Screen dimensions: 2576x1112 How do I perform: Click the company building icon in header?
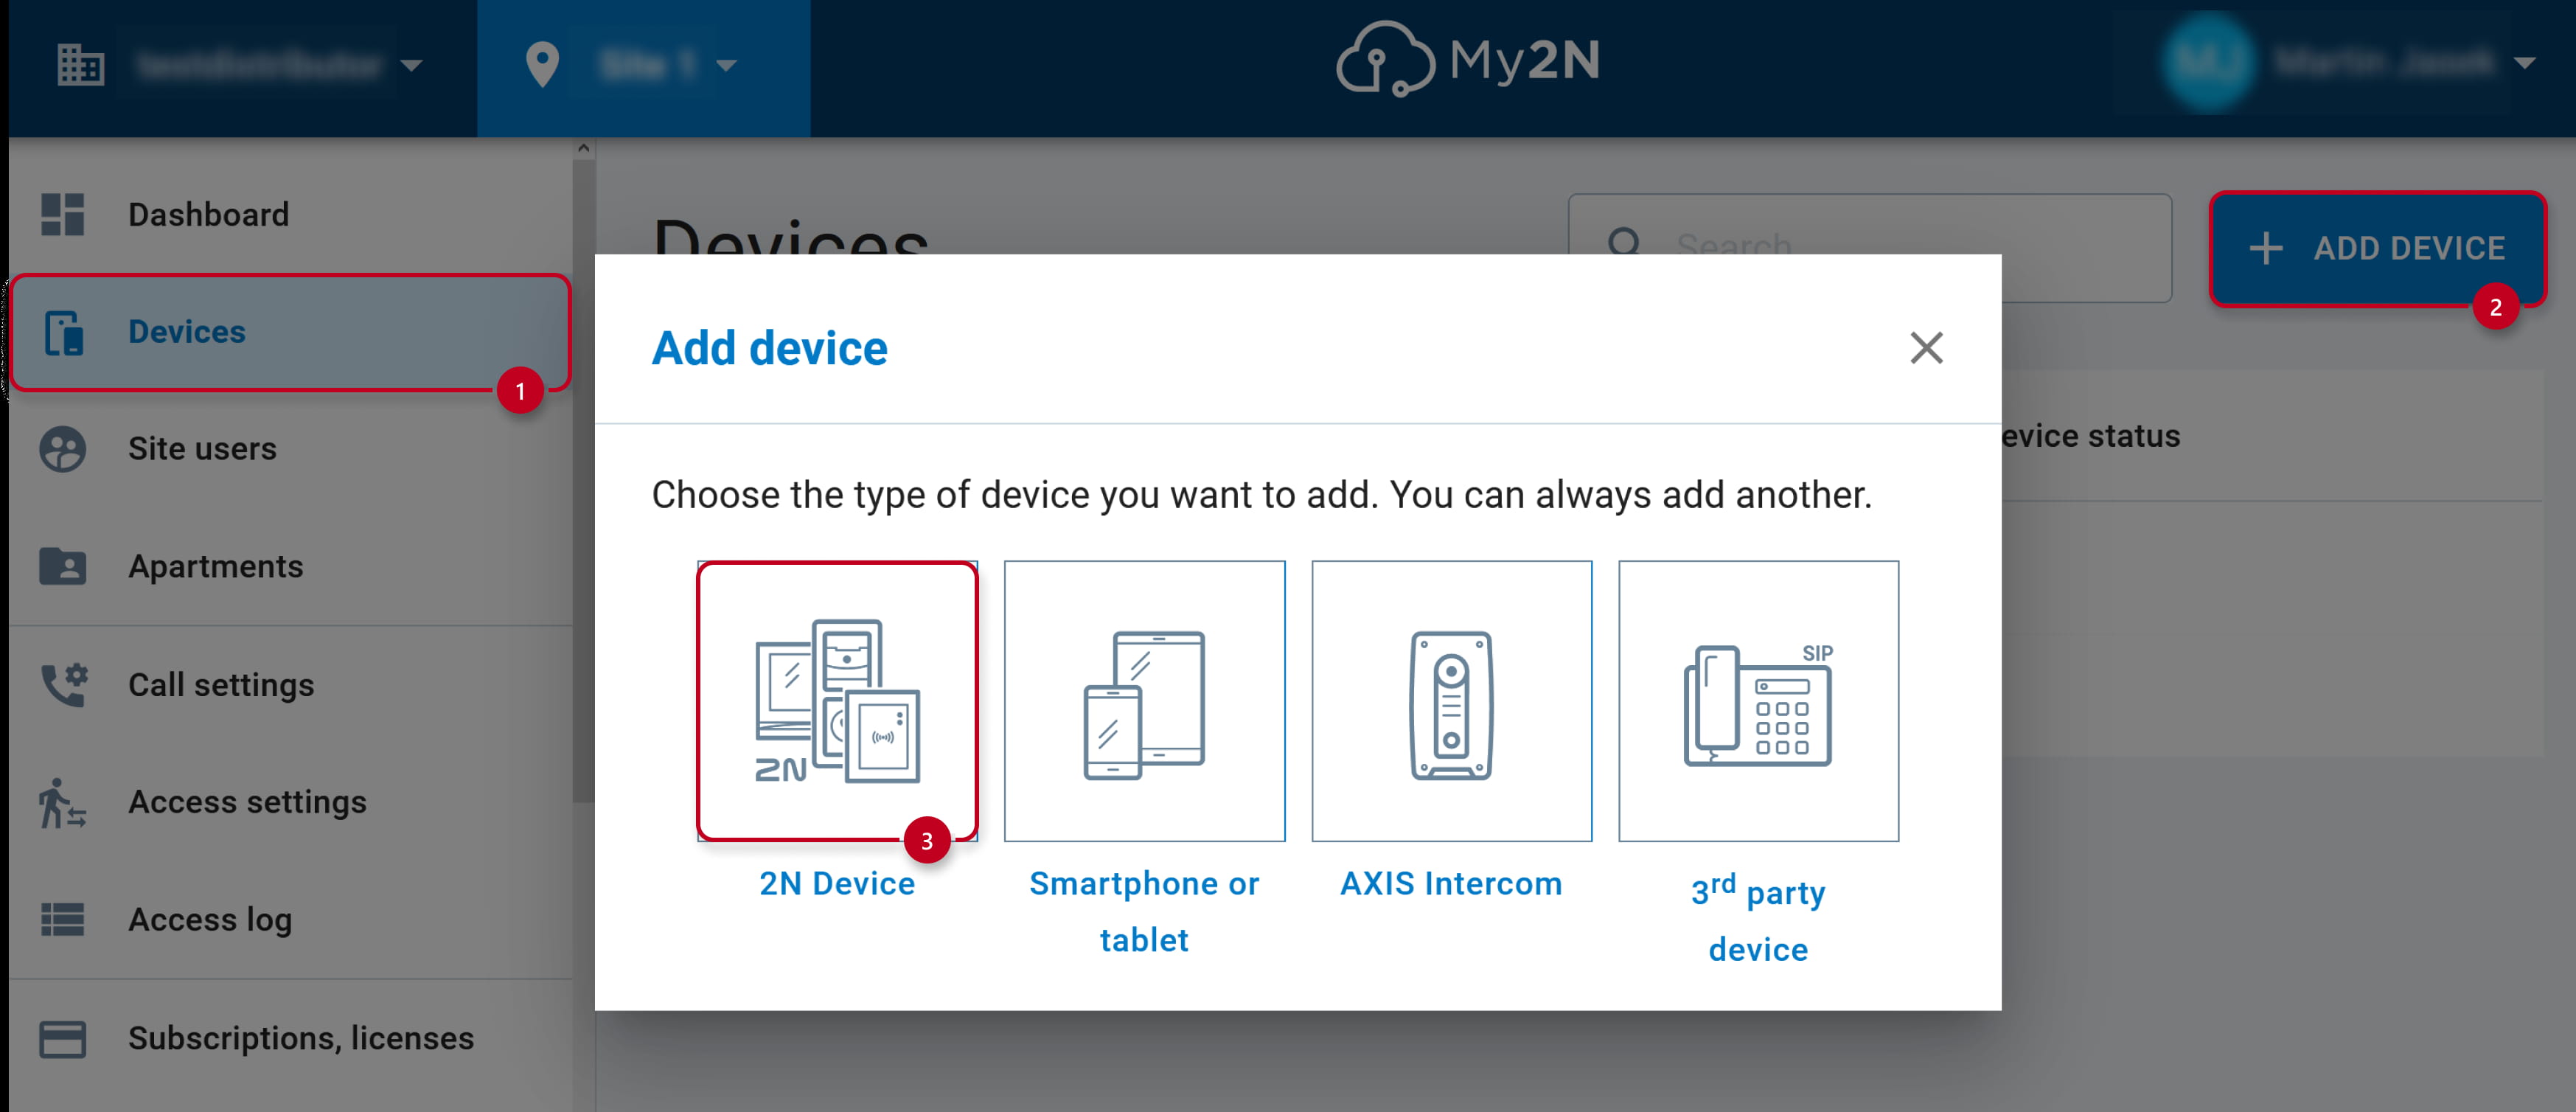80,65
